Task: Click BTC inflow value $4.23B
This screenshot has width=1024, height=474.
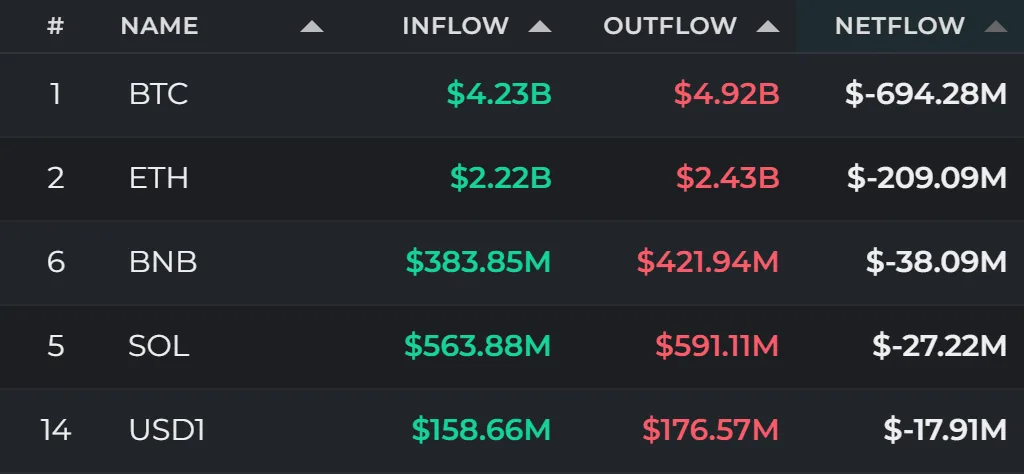Action: tap(500, 94)
